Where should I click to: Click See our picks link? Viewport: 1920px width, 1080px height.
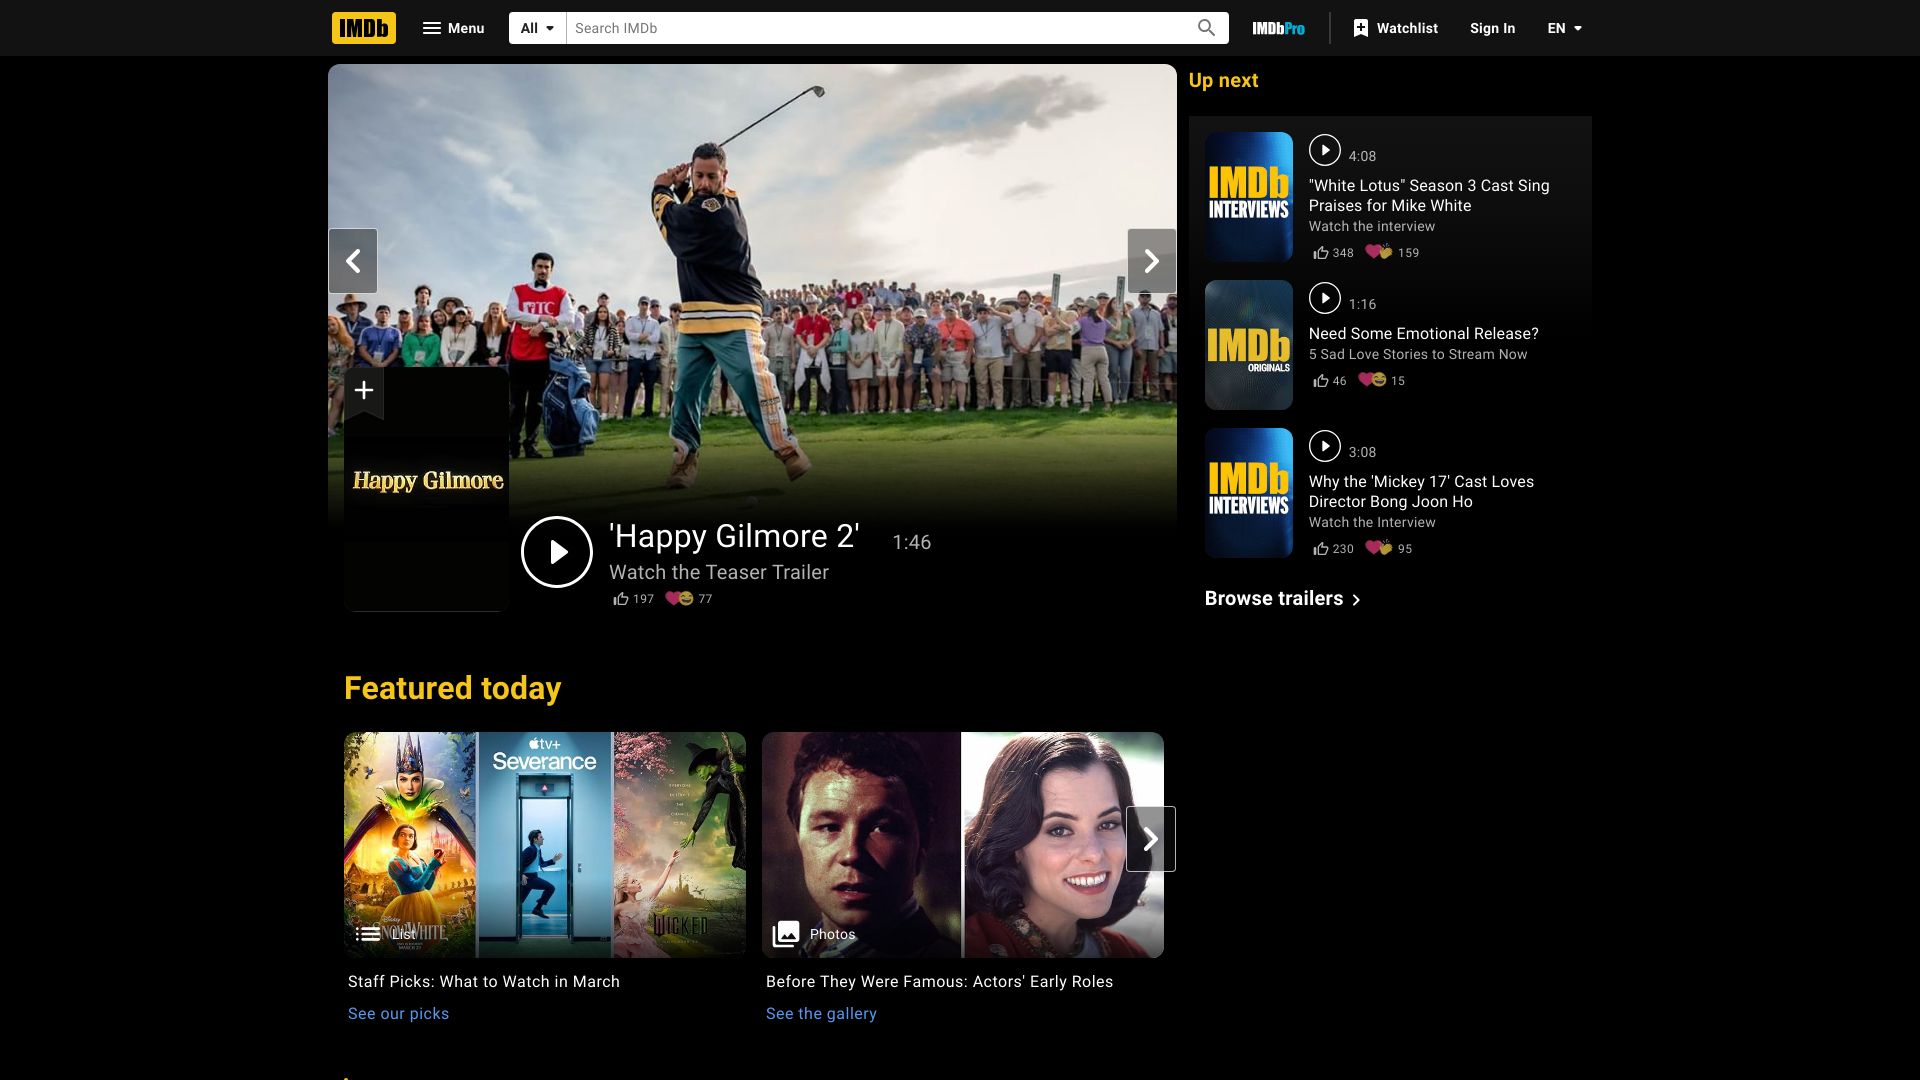click(398, 1013)
